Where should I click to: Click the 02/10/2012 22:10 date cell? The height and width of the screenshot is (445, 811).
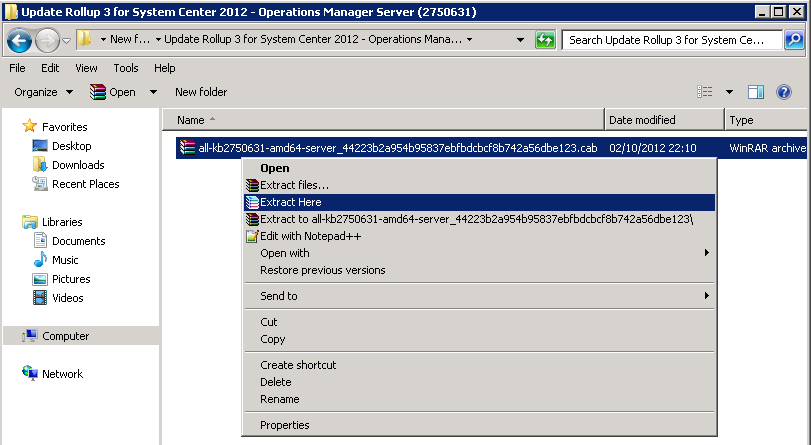coord(652,148)
